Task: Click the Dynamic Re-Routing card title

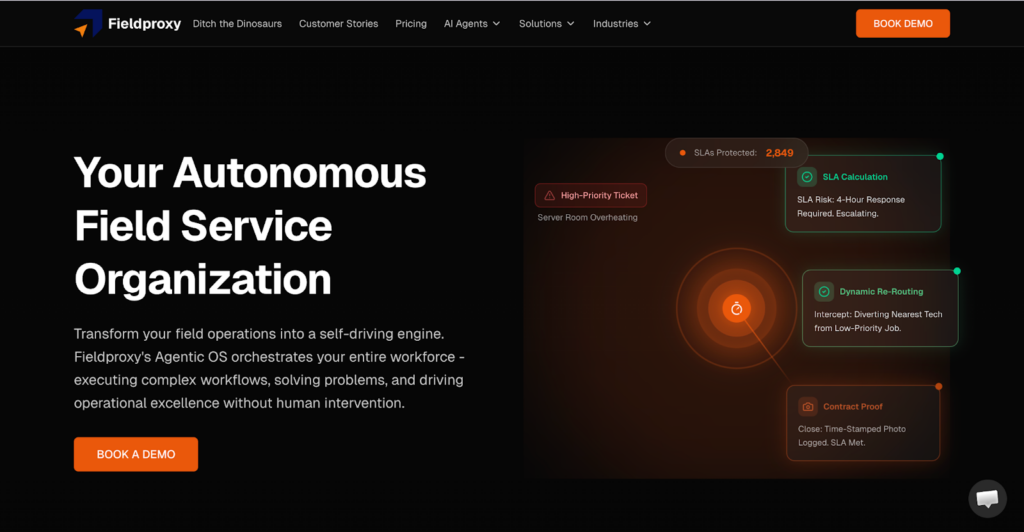Action: (881, 292)
